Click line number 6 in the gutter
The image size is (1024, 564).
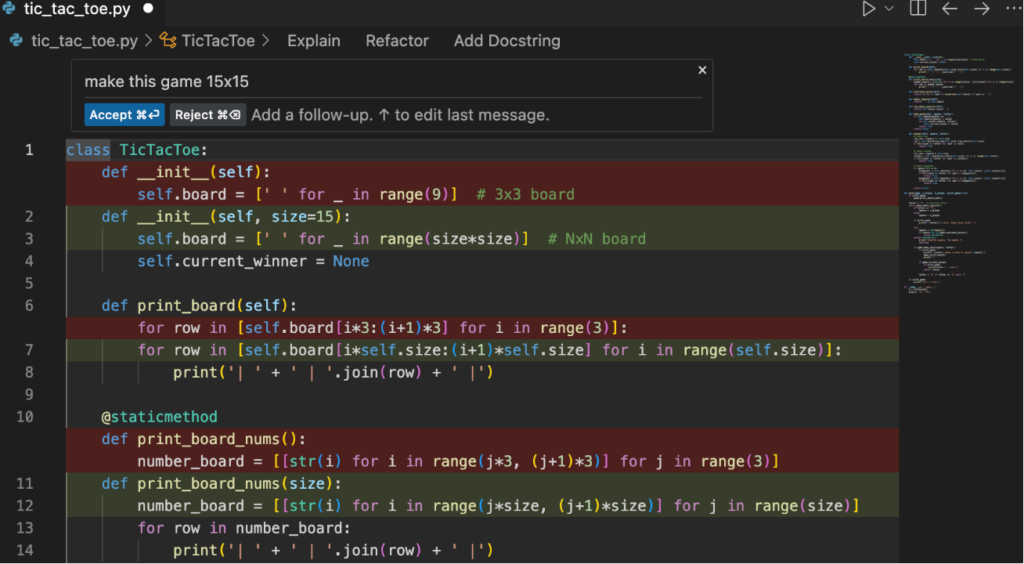(x=29, y=306)
